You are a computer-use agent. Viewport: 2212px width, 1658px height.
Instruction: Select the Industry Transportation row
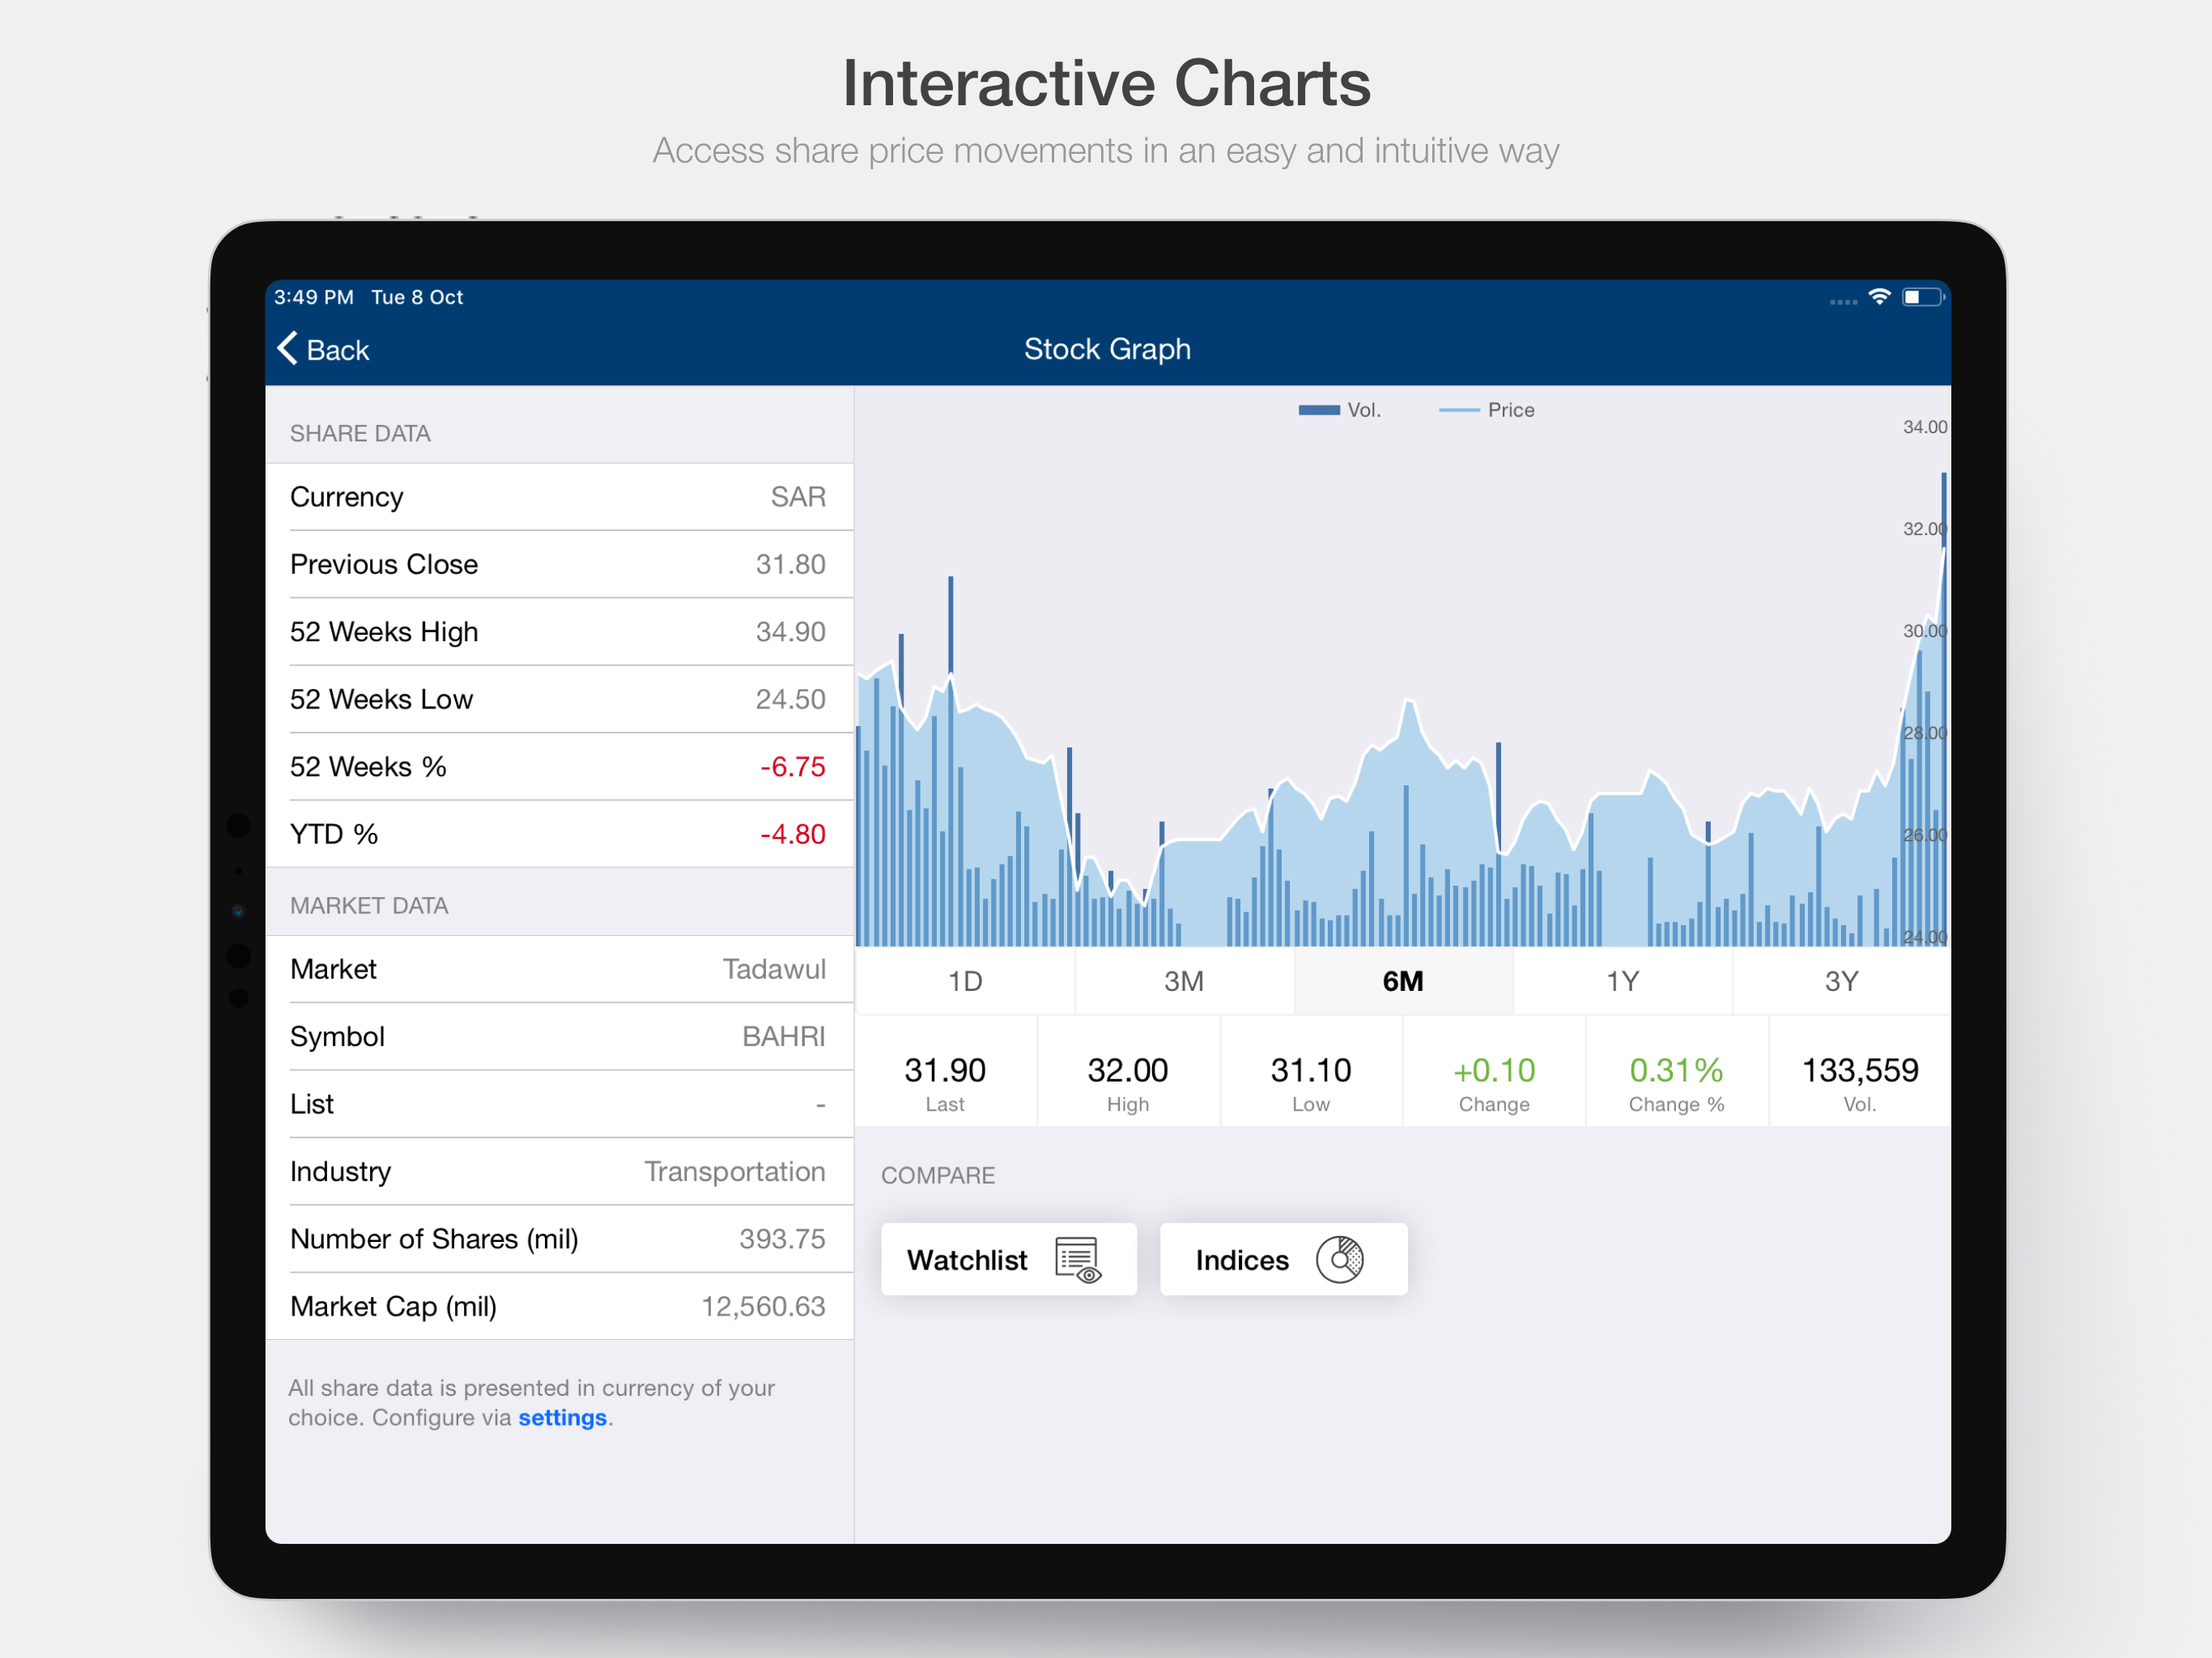point(559,1172)
